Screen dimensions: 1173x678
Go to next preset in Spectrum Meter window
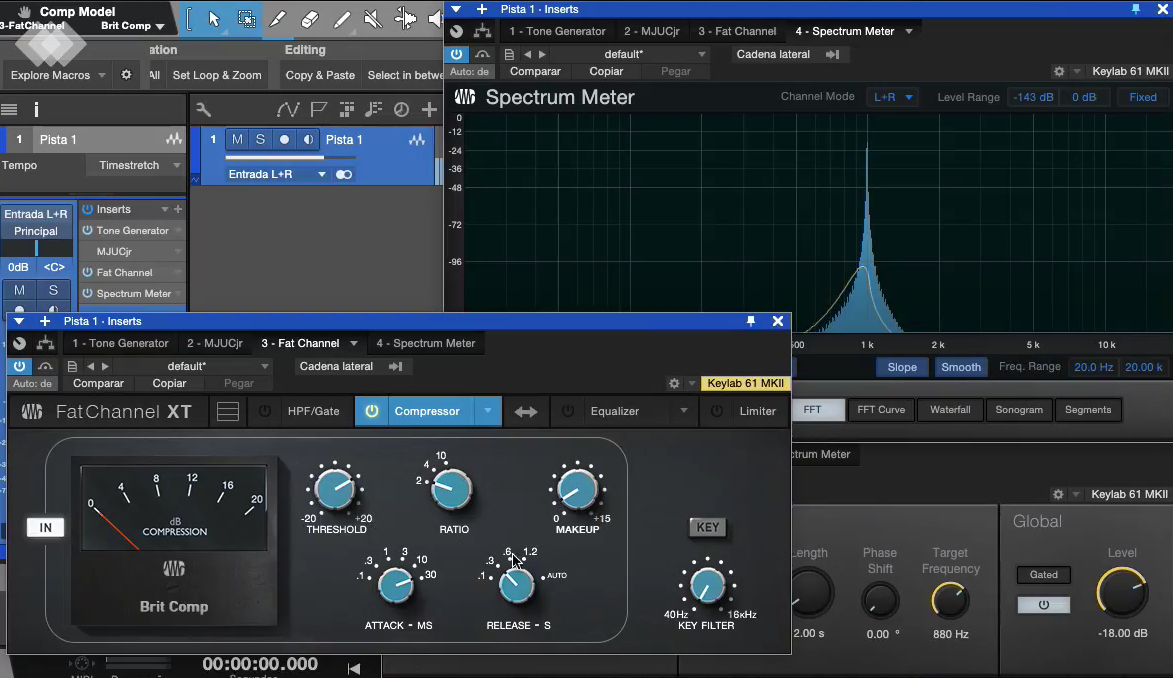coord(542,54)
